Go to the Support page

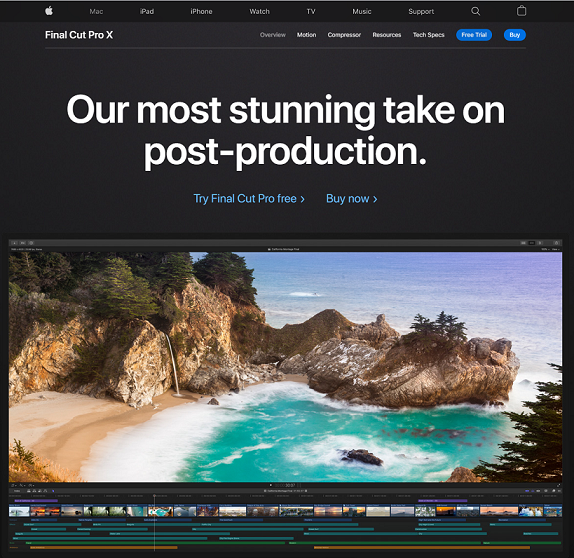421,11
